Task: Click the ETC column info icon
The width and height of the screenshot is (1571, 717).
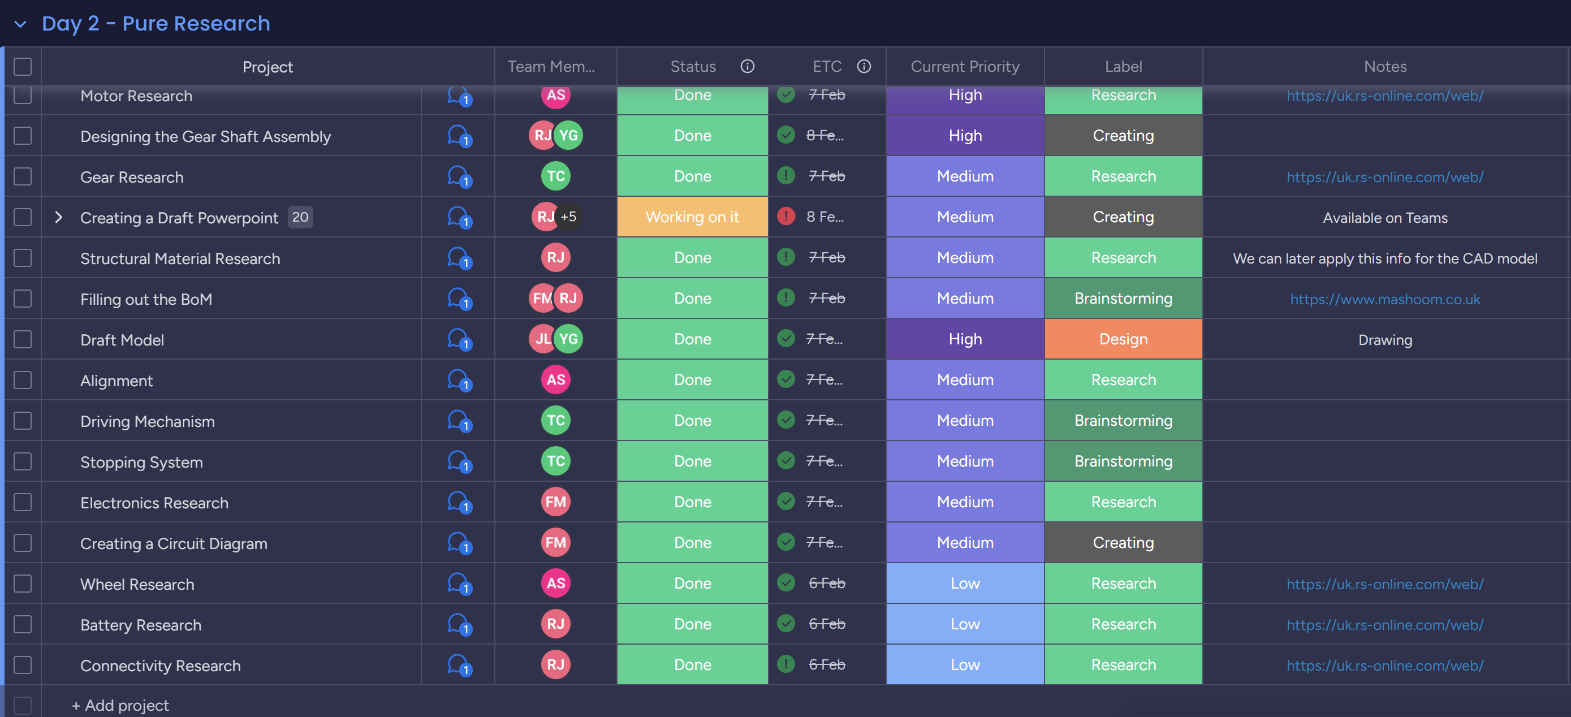Action: (864, 66)
